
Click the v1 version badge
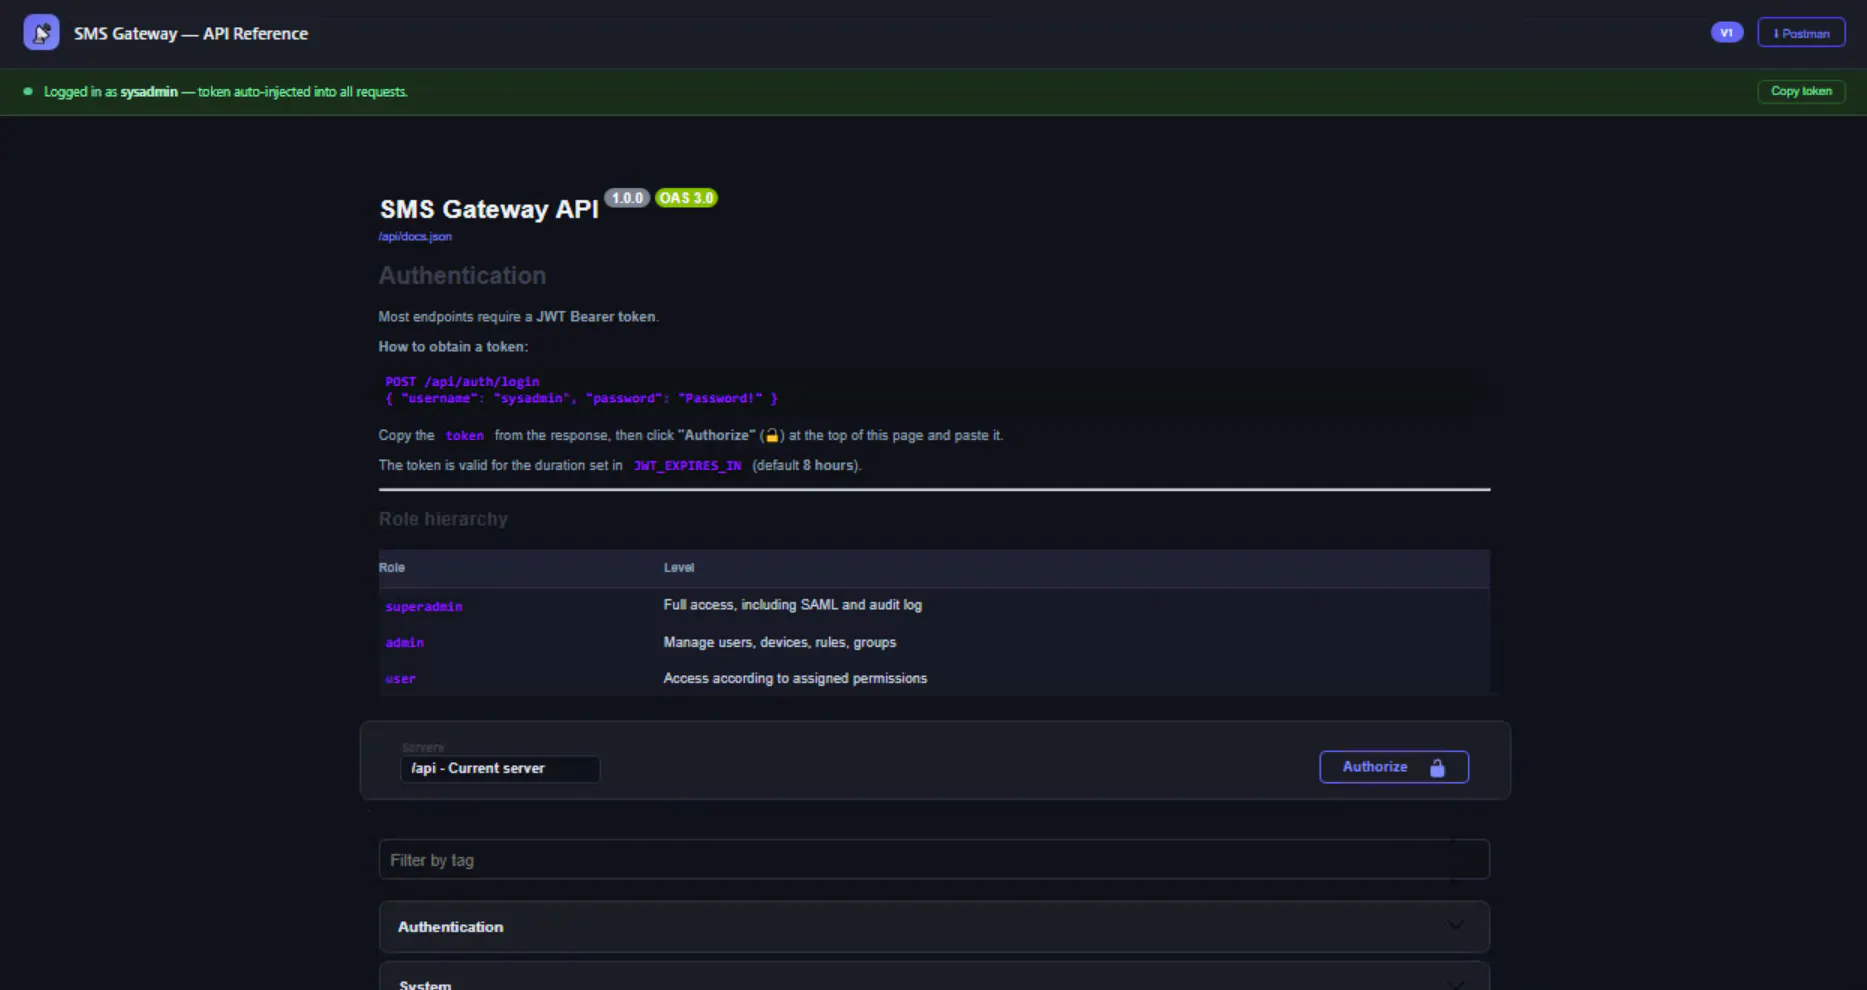click(x=1726, y=33)
